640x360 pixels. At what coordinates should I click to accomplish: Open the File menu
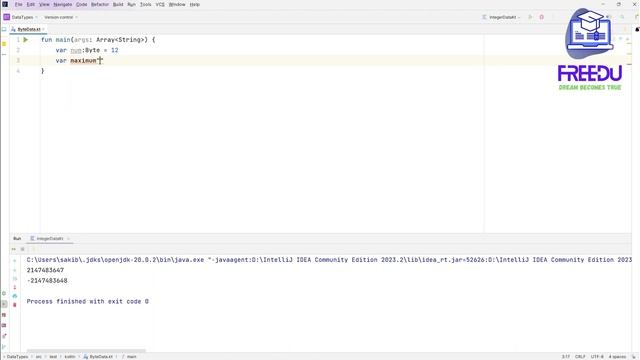(x=19, y=4)
